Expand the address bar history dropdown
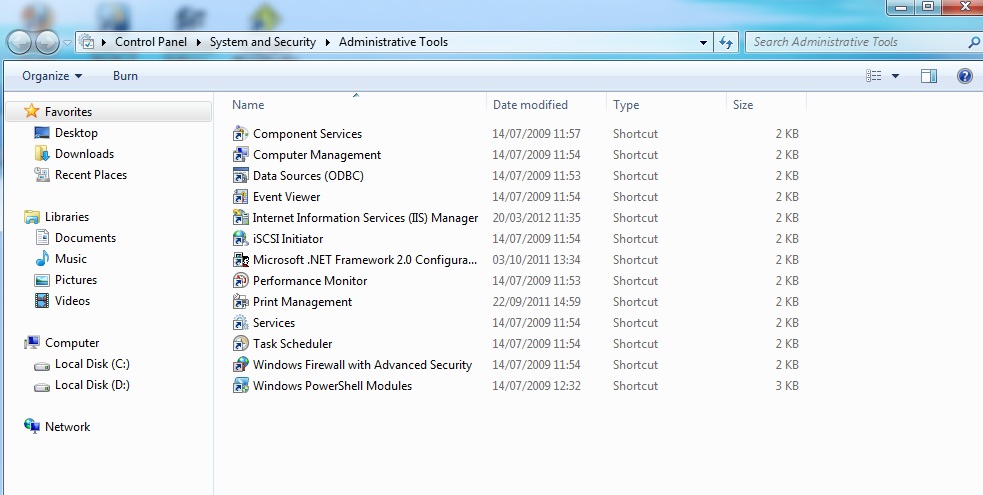This screenshot has width=983, height=495. point(703,43)
